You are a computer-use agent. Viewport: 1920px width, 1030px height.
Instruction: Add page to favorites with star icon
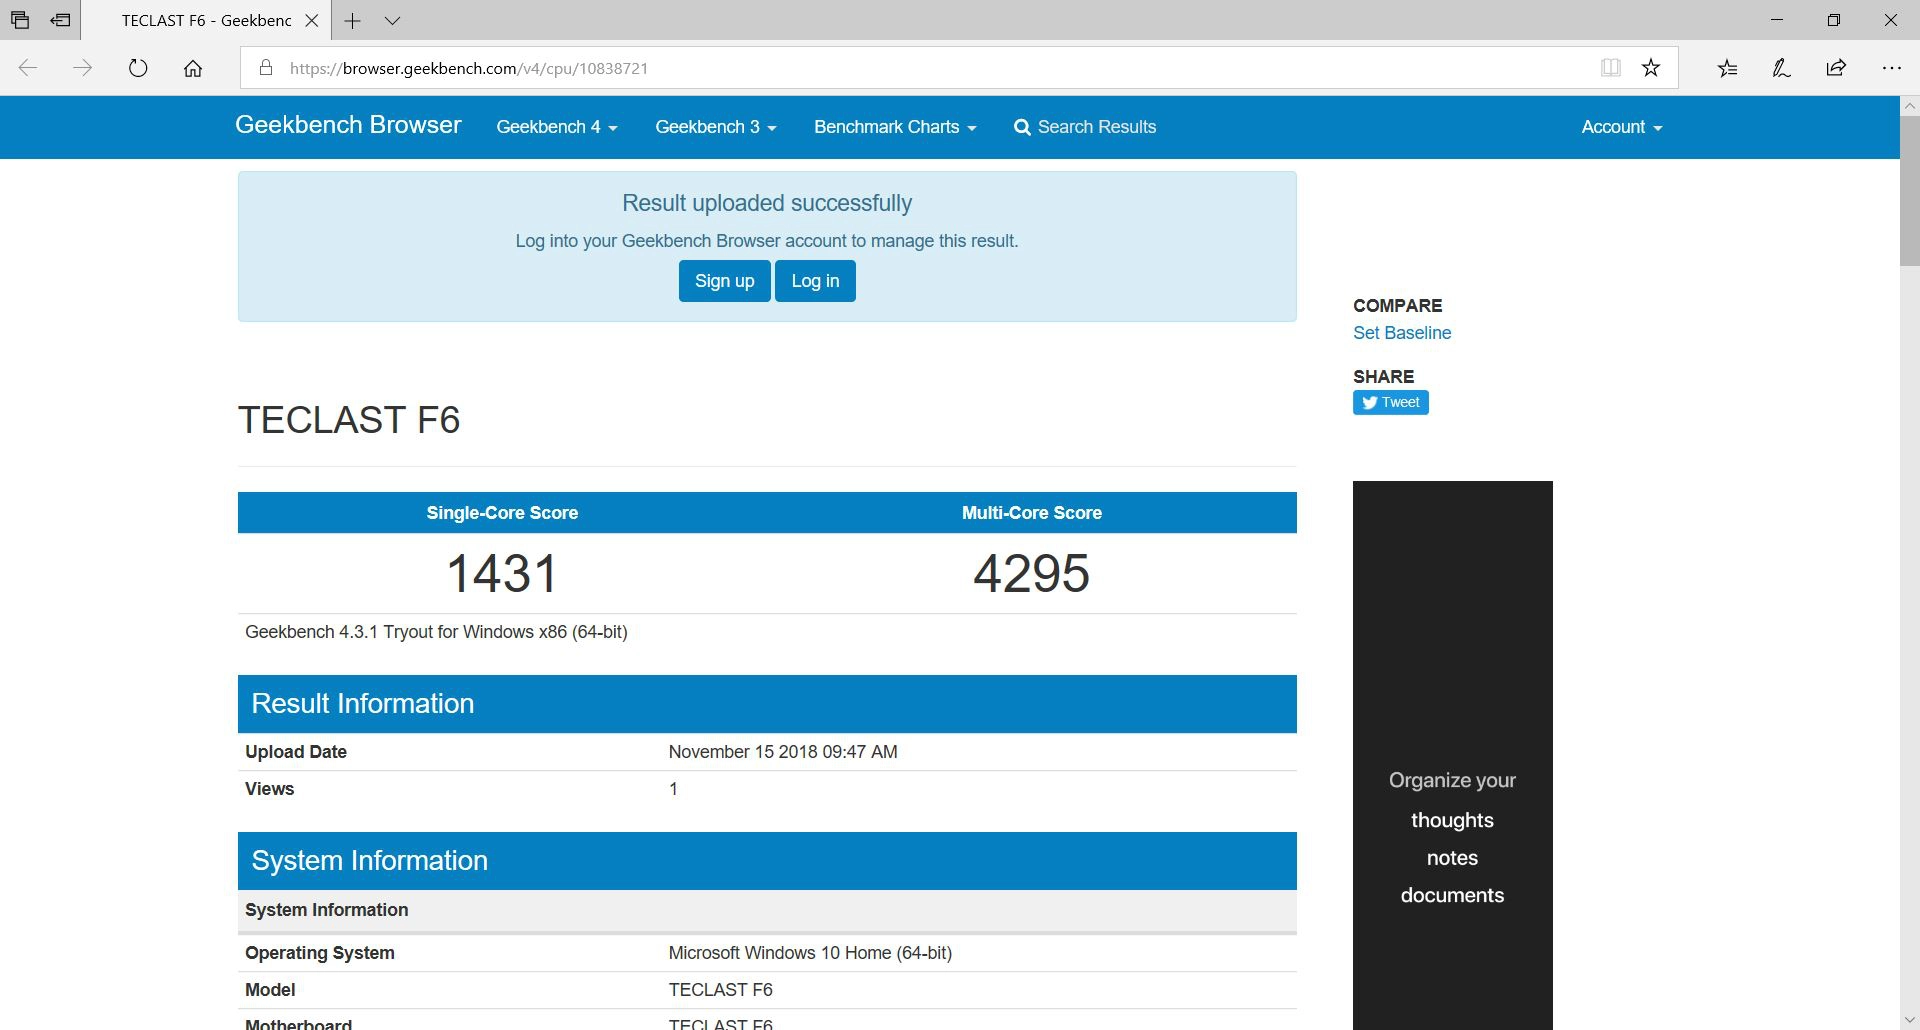coord(1651,68)
